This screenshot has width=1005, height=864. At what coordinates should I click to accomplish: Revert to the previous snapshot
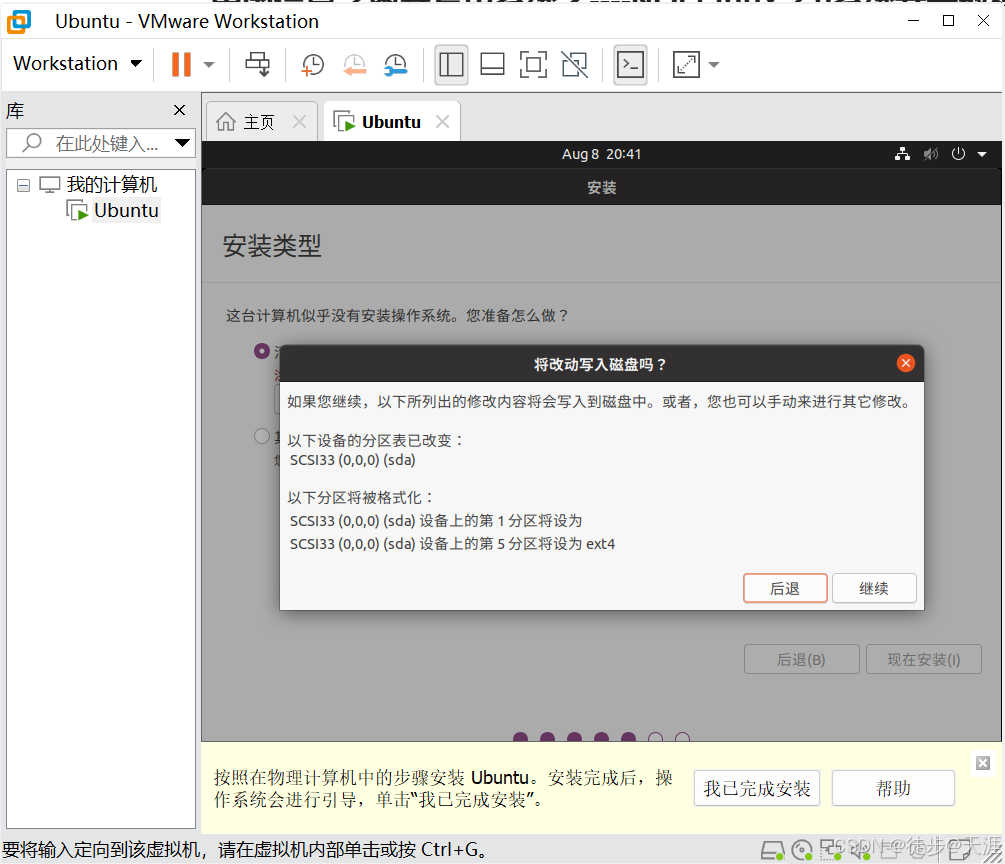tap(354, 65)
